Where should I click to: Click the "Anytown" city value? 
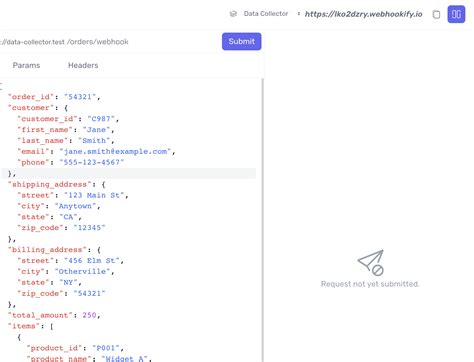[x=75, y=206]
